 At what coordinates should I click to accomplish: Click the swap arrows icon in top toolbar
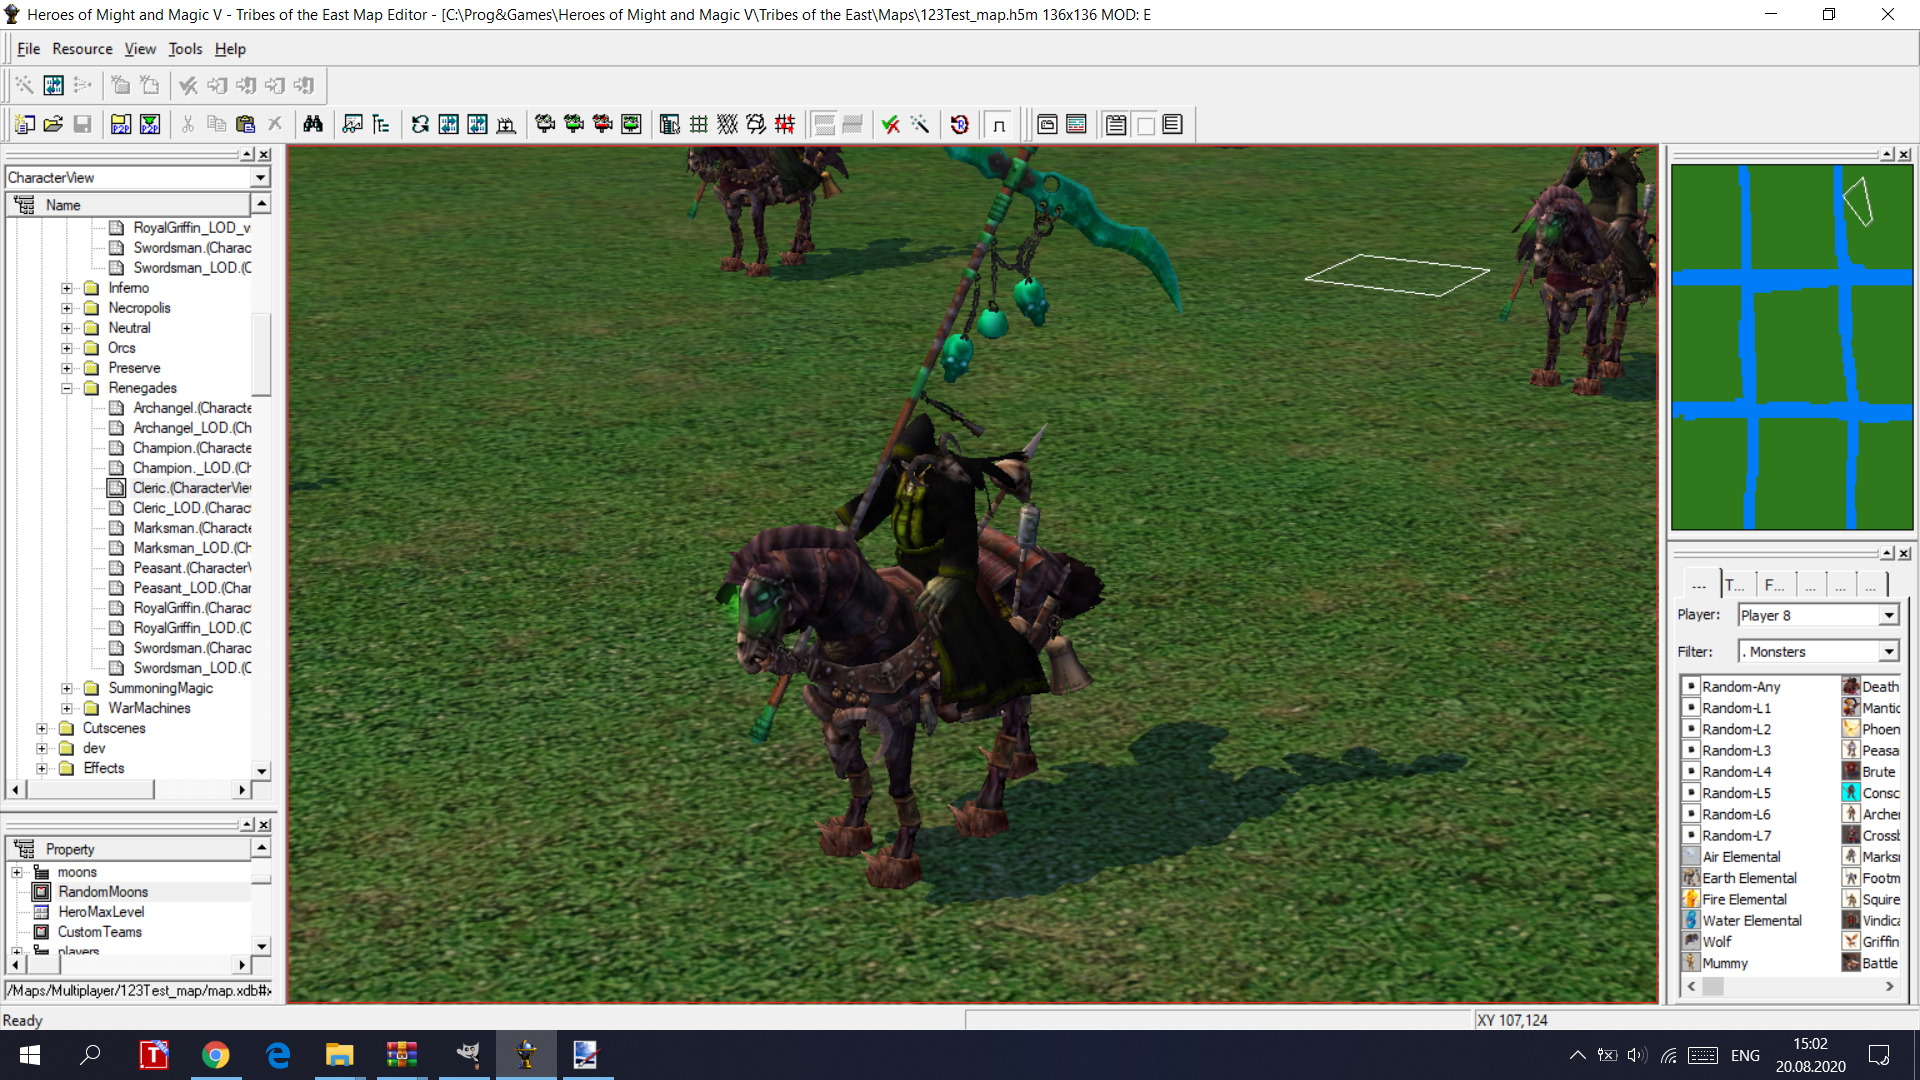[54, 86]
